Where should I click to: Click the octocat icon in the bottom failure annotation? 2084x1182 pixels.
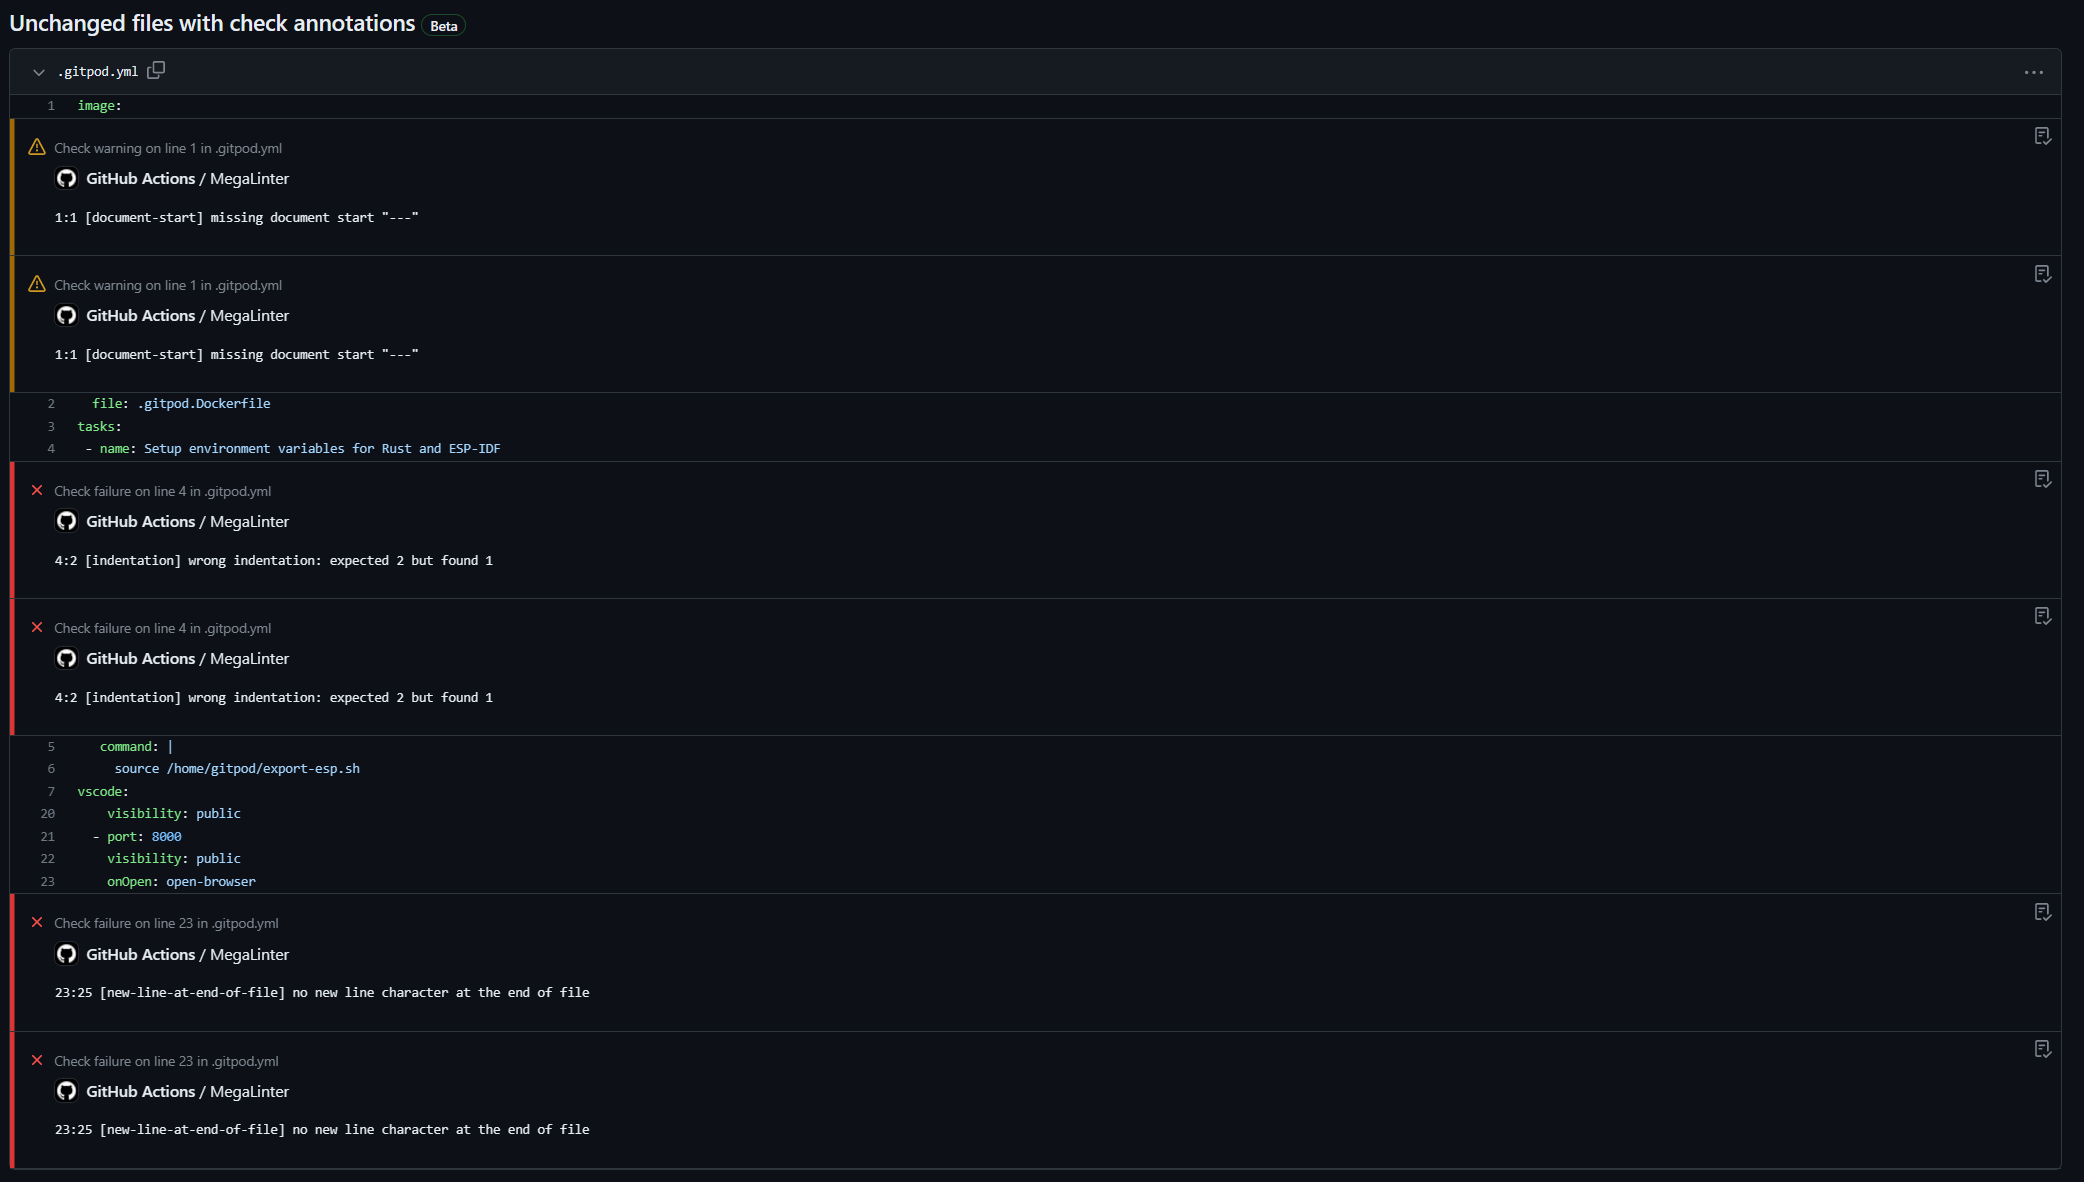coord(66,1091)
